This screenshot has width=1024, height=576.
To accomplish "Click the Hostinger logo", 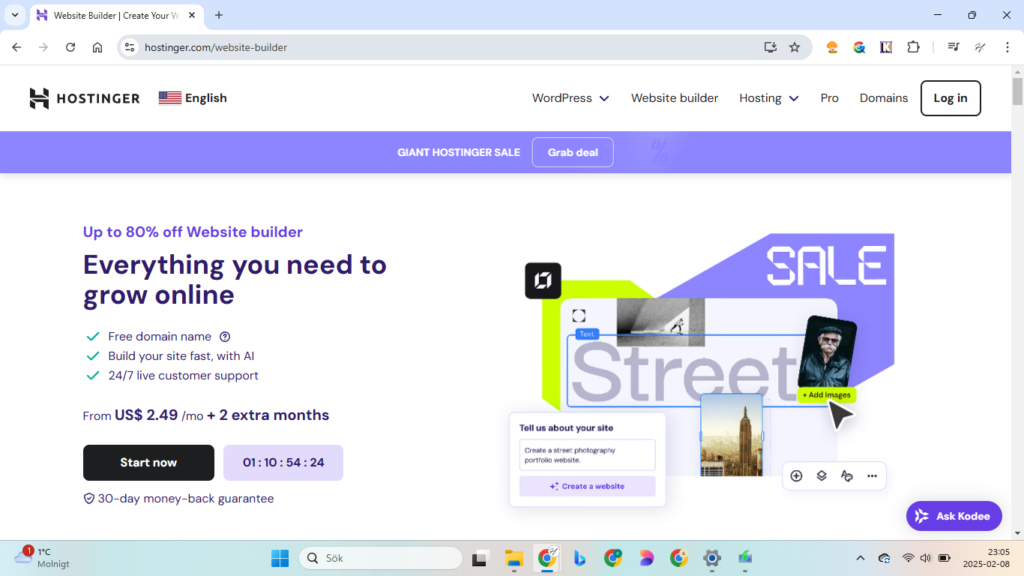I will (x=84, y=98).
